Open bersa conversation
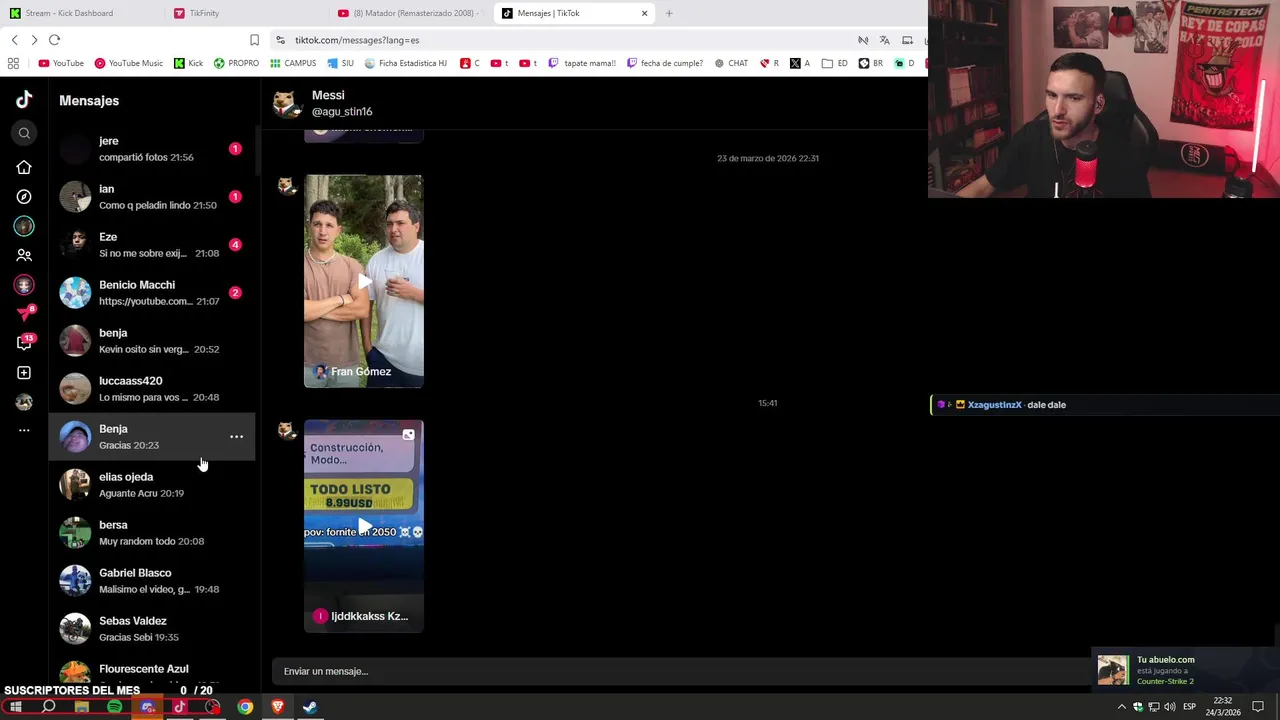This screenshot has height=720, width=1280. 152,533
